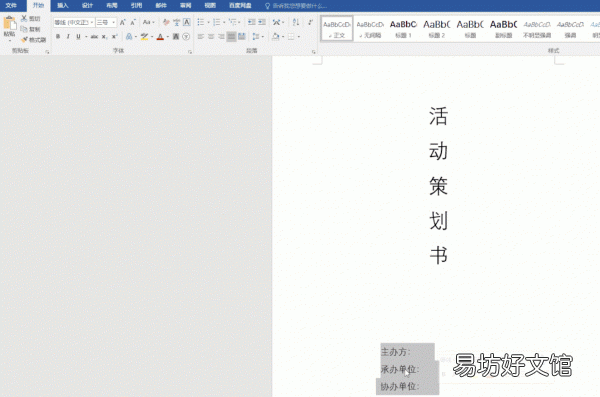This screenshot has height=397, width=600.
Task: Expand the underline style dropdown arrow
Action: click(x=86, y=37)
